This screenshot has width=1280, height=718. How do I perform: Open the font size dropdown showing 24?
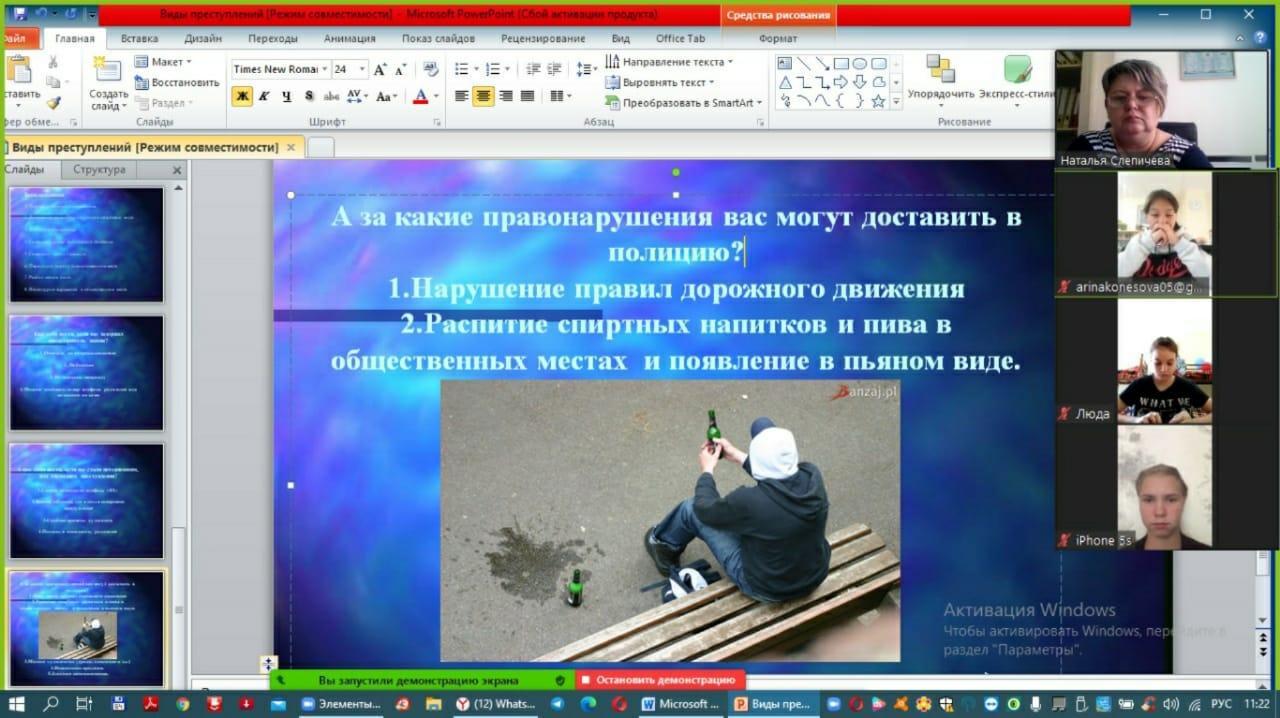tap(362, 70)
